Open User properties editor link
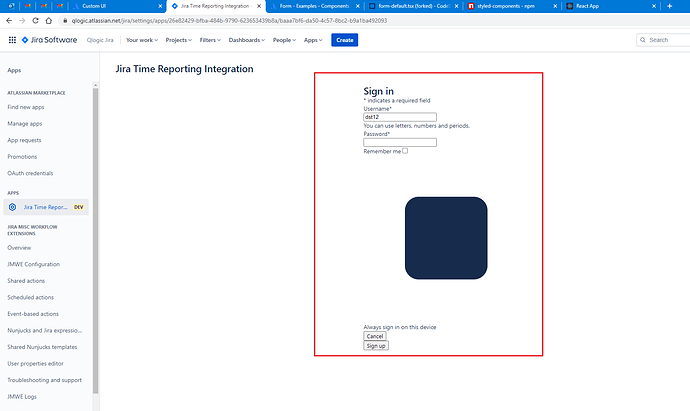This screenshot has width=690, height=411. click(35, 363)
